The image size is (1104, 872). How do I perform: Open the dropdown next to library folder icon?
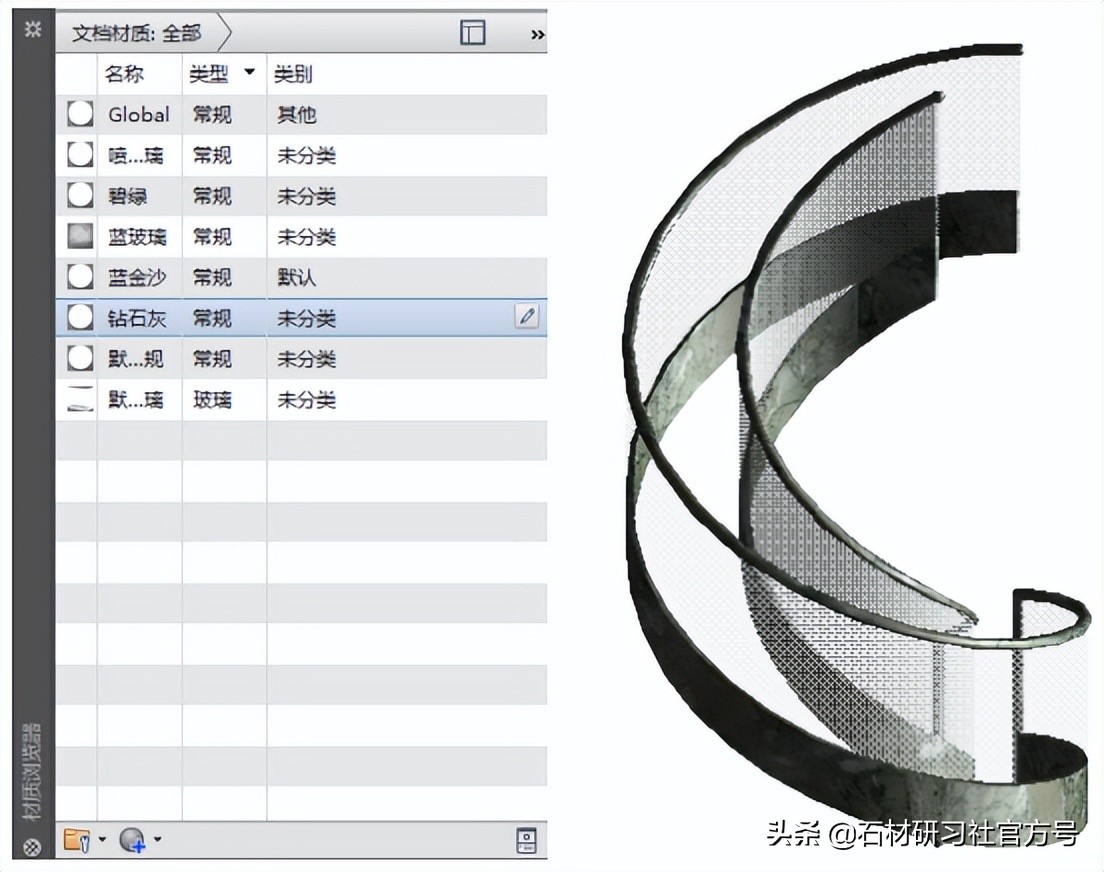pos(102,841)
